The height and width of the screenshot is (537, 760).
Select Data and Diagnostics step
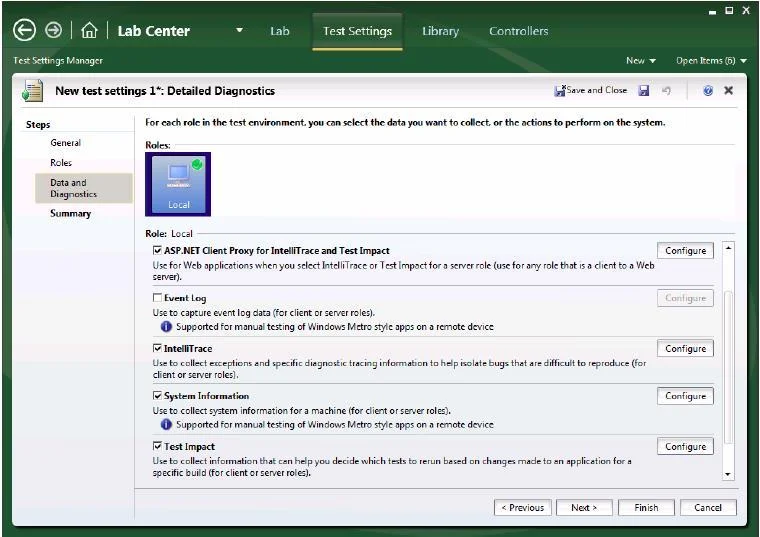point(84,188)
